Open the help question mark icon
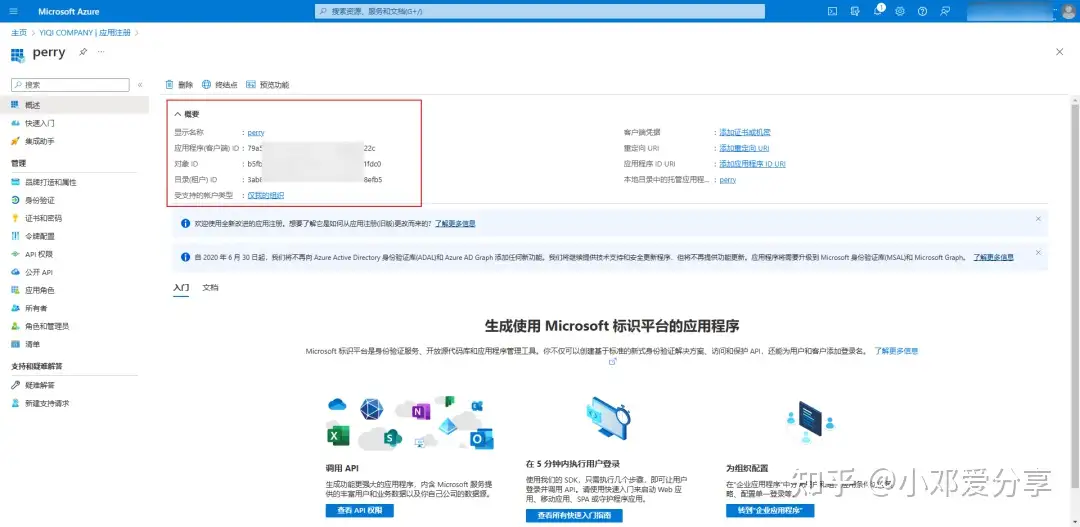The width and height of the screenshot is (1080, 527). click(x=922, y=11)
